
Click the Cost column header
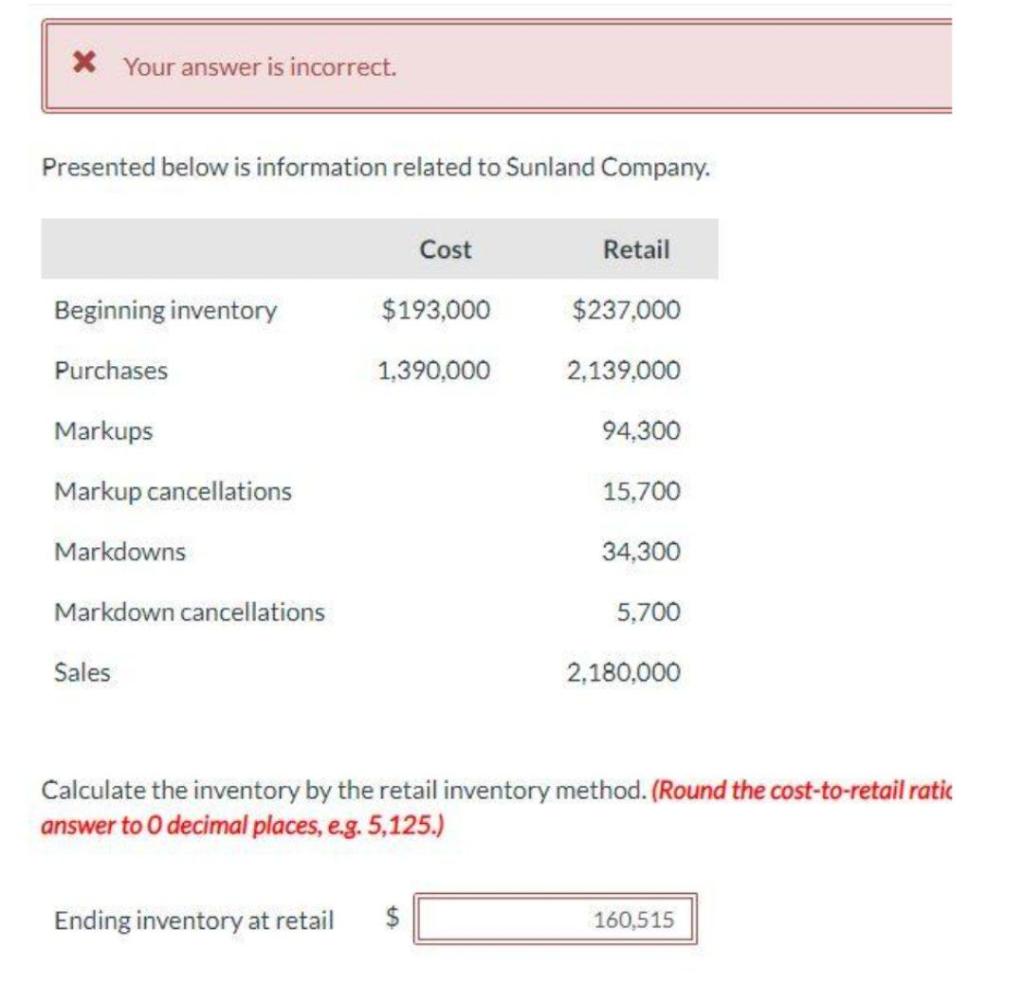point(444,249)
